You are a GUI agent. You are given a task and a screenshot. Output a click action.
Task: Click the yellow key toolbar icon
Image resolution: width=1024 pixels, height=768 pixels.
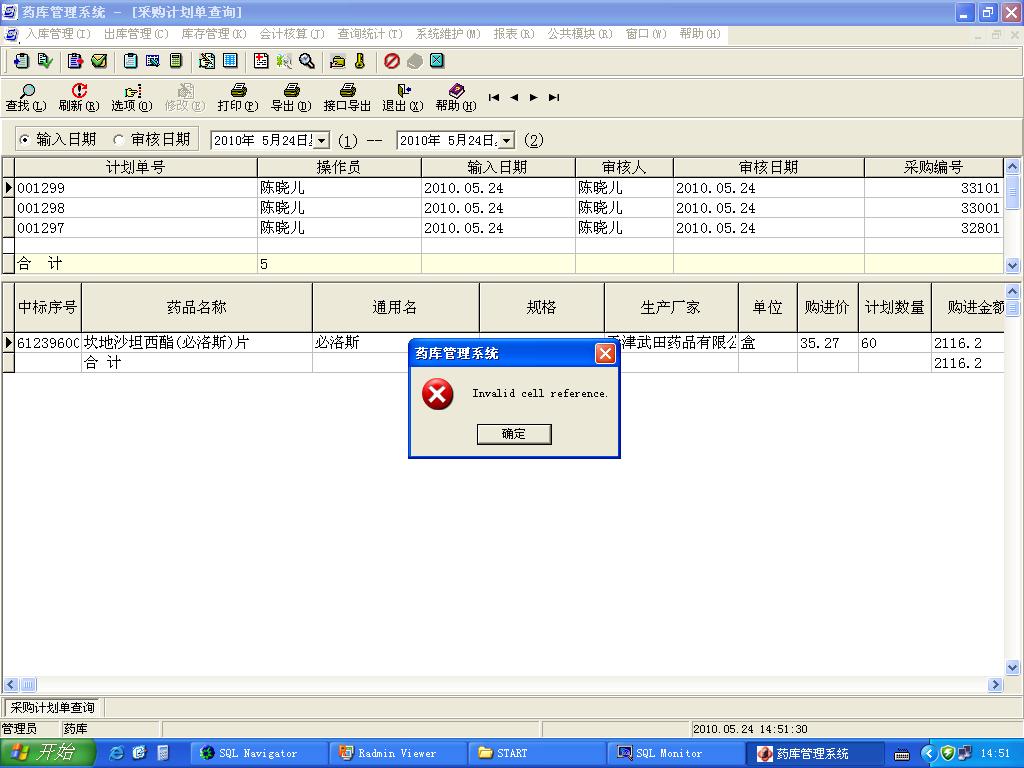pyautogui.click(x=360, y=61)
